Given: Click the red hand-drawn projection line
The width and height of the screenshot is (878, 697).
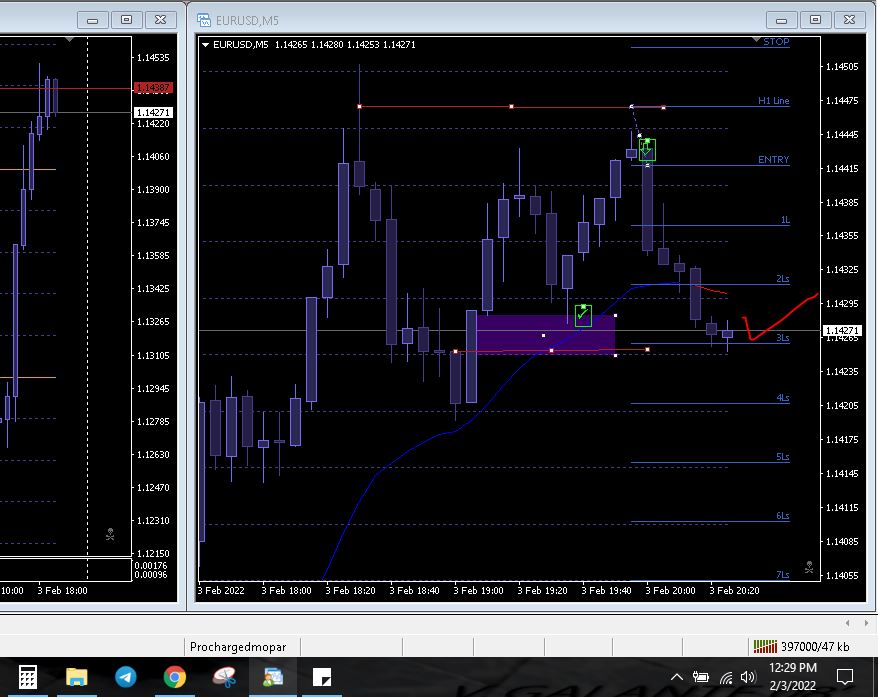Looking at the screenshot, I should pyautogui.click(x=781, y=320).
